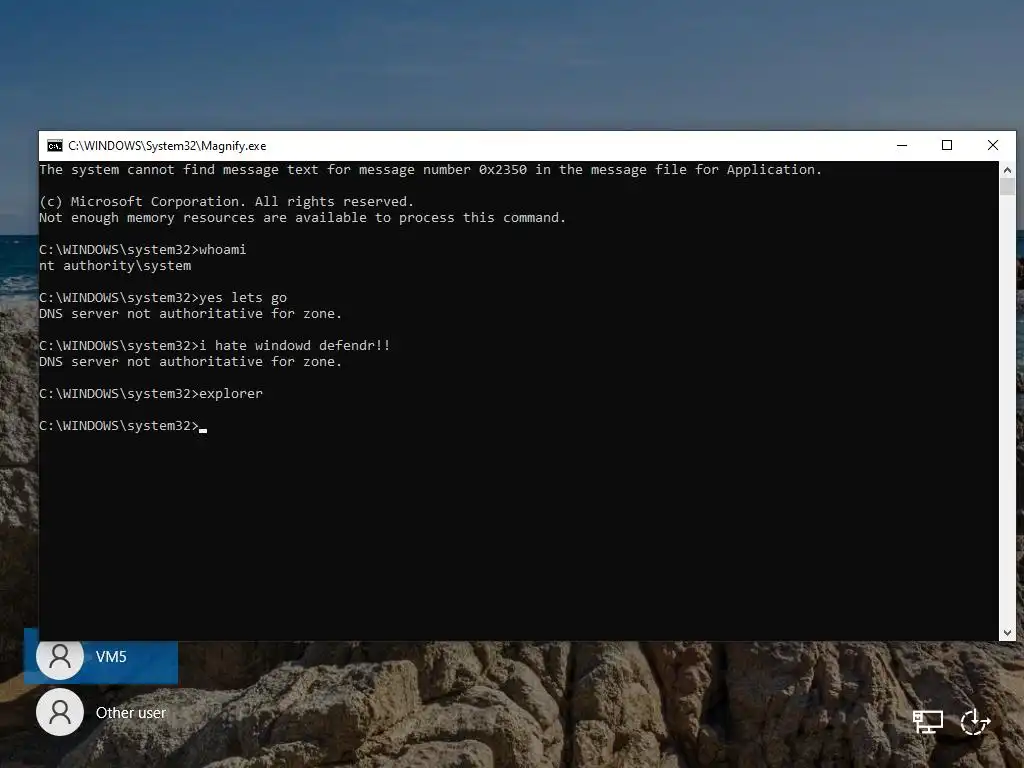The image size is (1024, 768).
Task: Click the scrollbar down arrow in console
Action: point(1007,633)
